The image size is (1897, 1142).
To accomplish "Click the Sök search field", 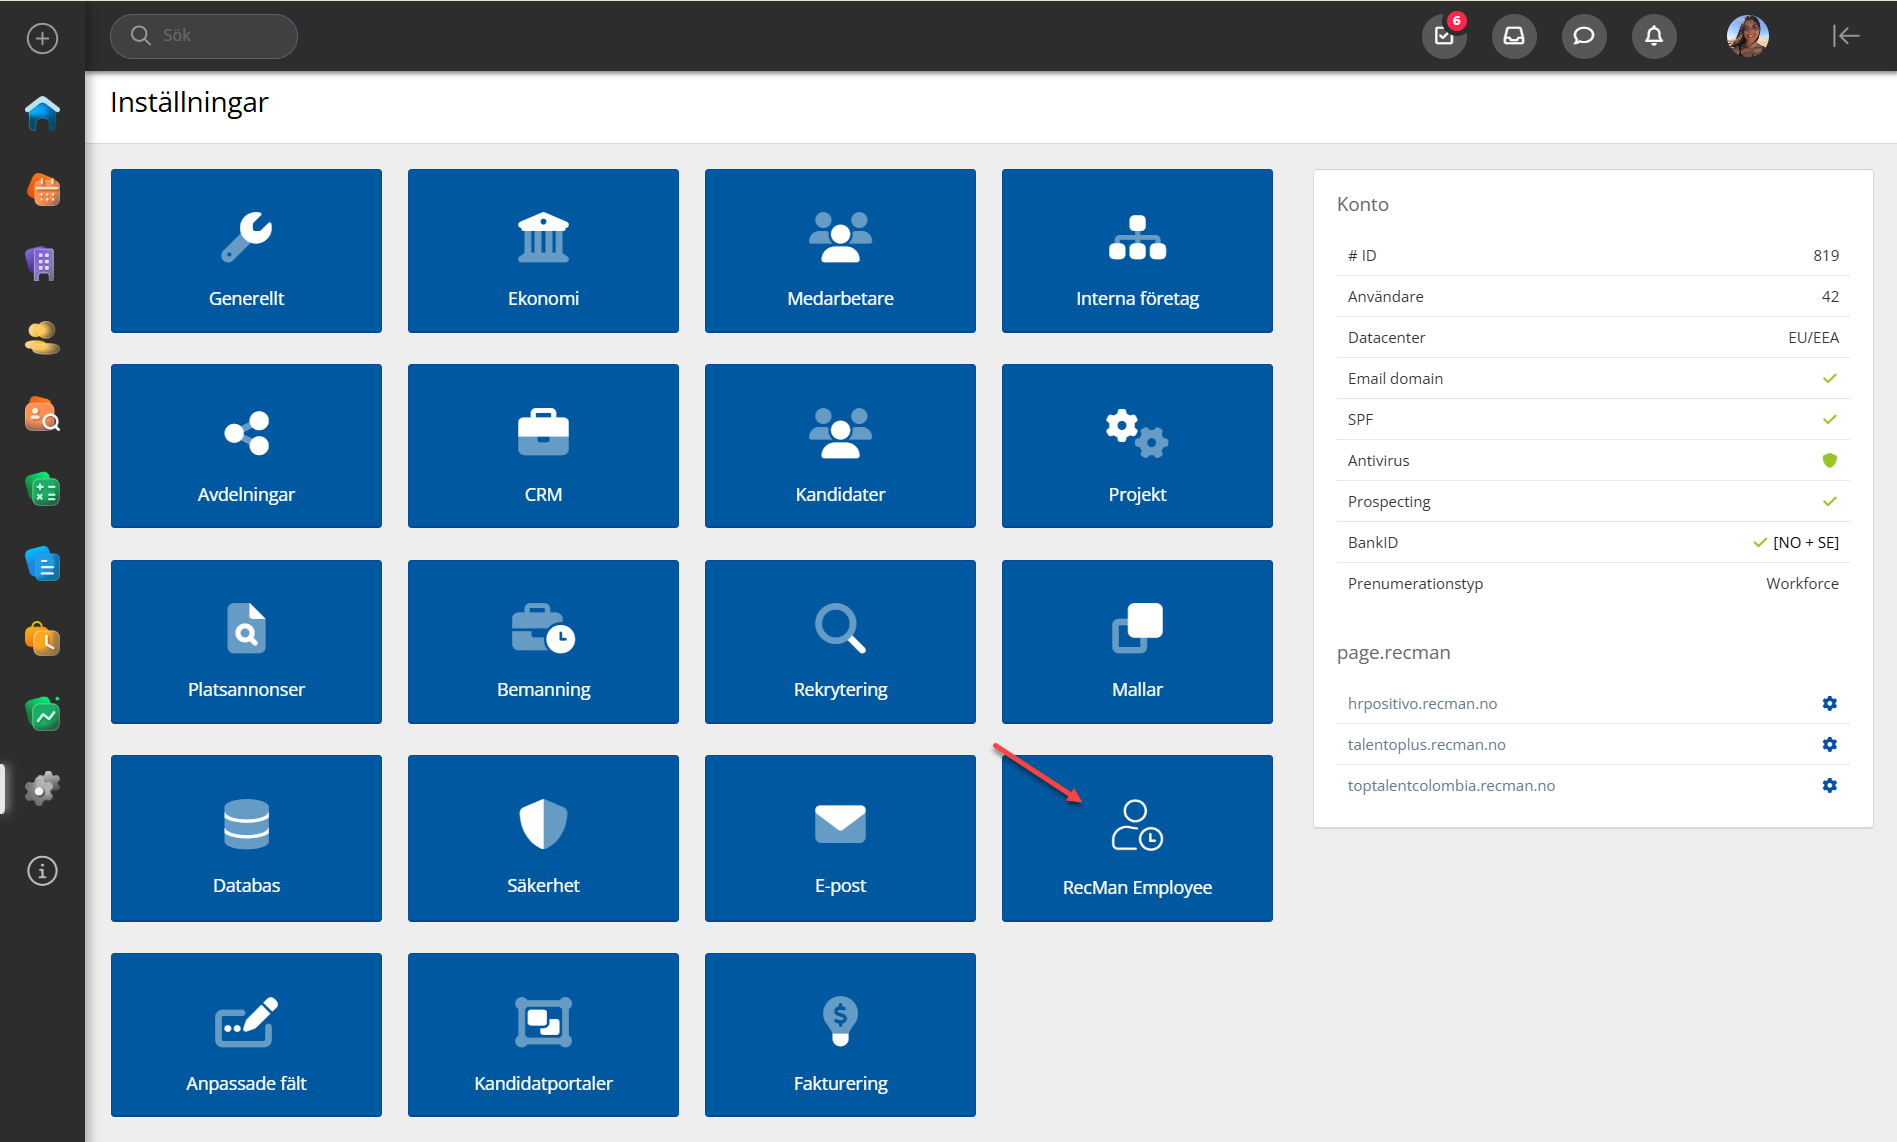I will click(204, 36).
